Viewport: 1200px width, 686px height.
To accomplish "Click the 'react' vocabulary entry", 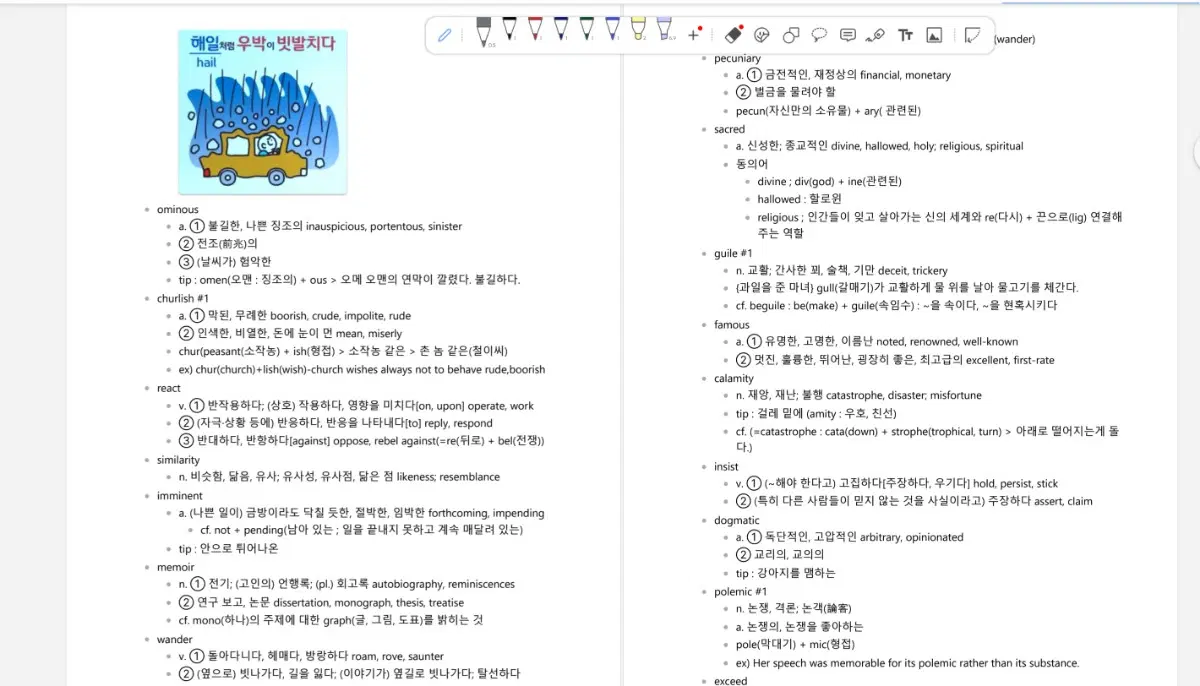I will (x=169, y=388).
